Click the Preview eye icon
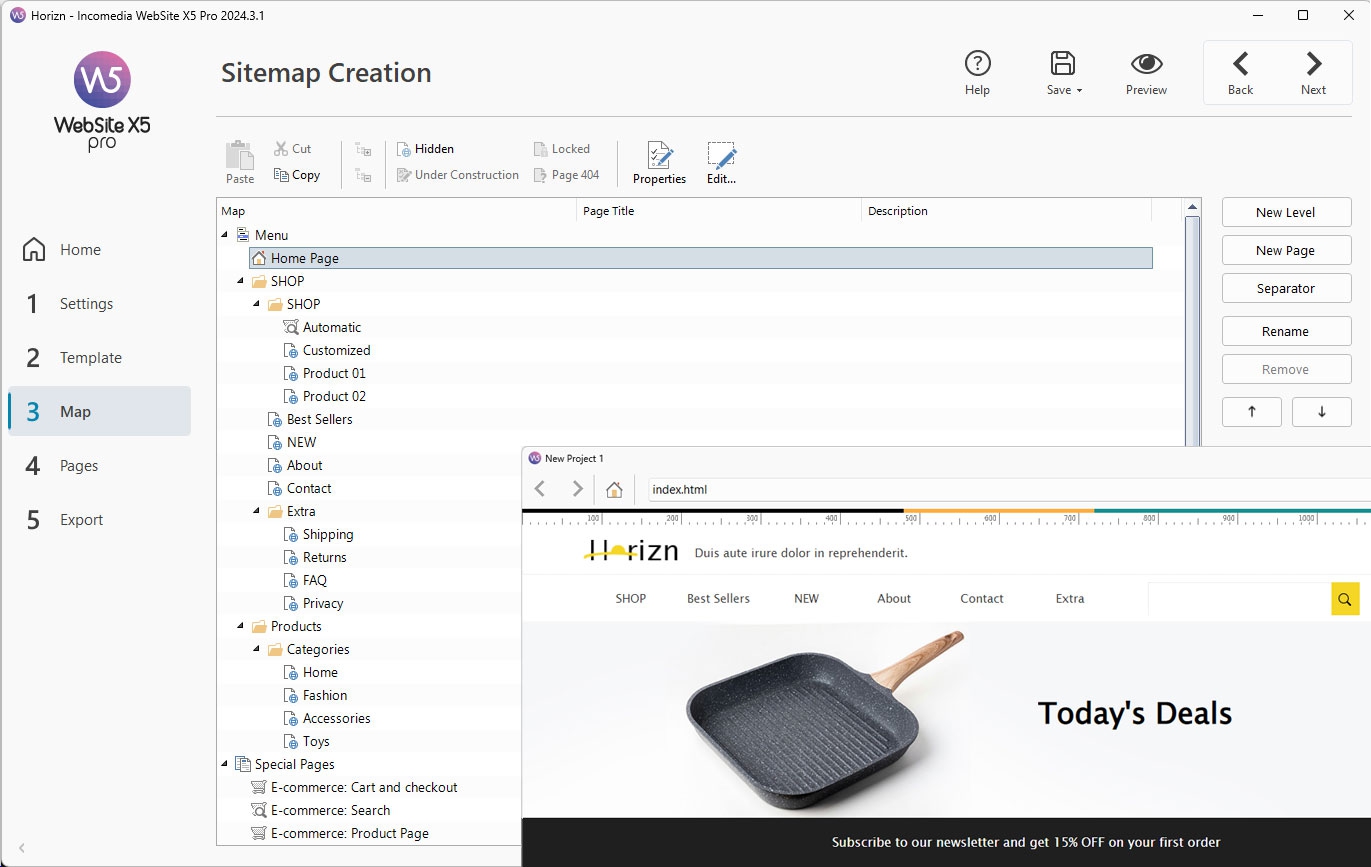 click(x=1146, y=65)
